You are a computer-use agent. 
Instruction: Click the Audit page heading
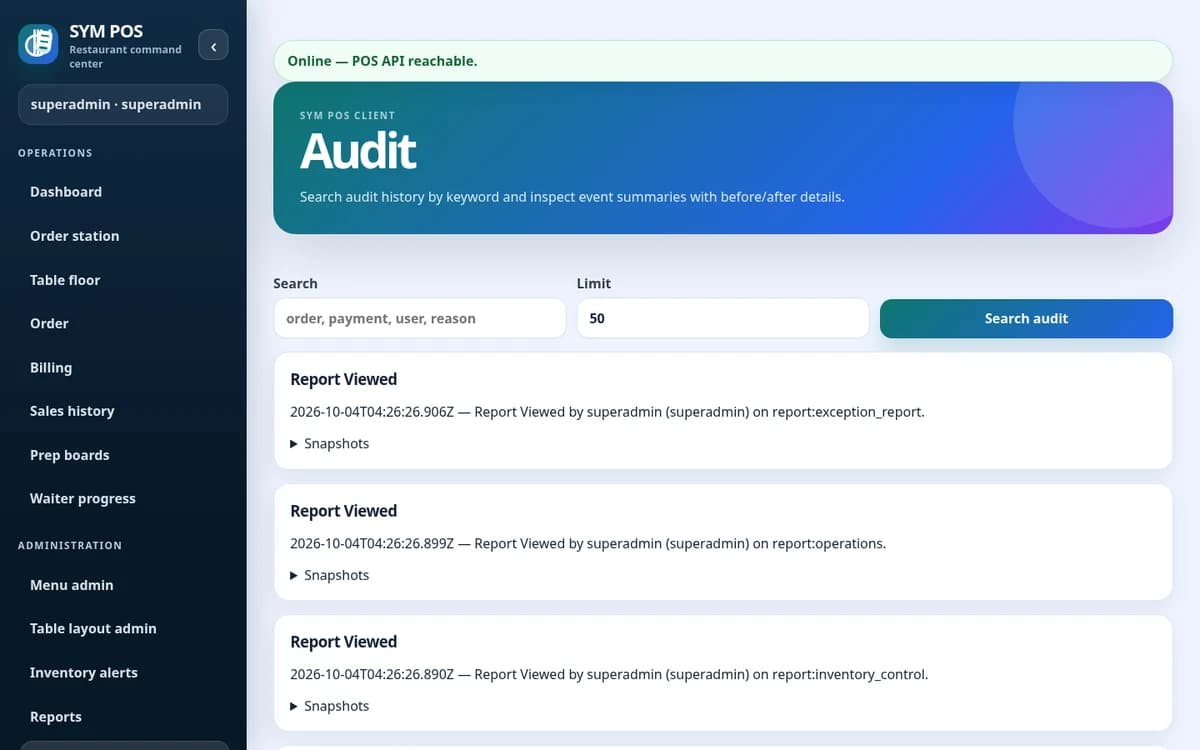[x=358, y=151]
